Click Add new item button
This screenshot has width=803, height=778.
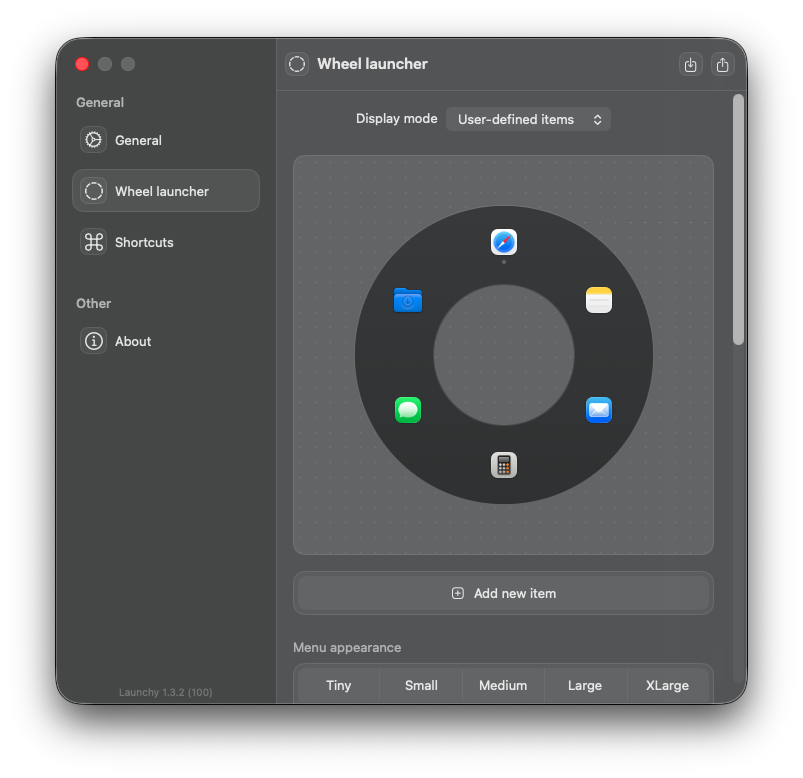click(503, 593)
